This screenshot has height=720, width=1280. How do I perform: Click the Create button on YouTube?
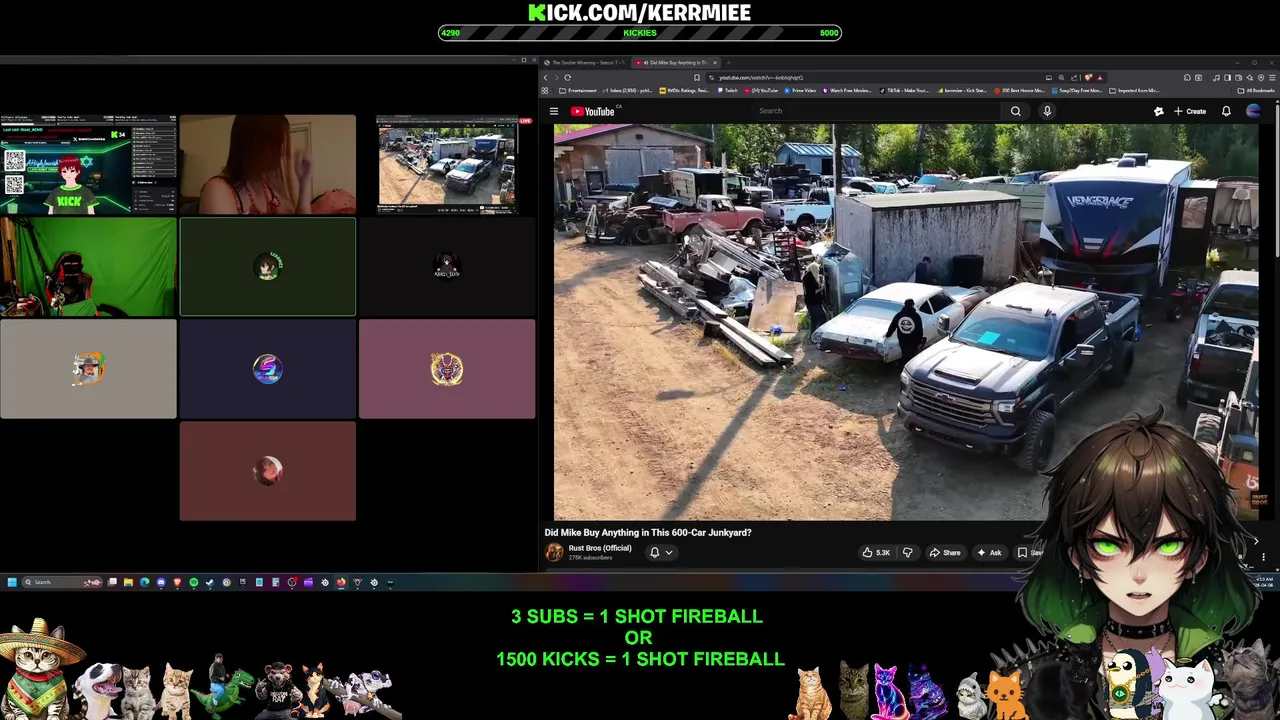pos(1190,111)
